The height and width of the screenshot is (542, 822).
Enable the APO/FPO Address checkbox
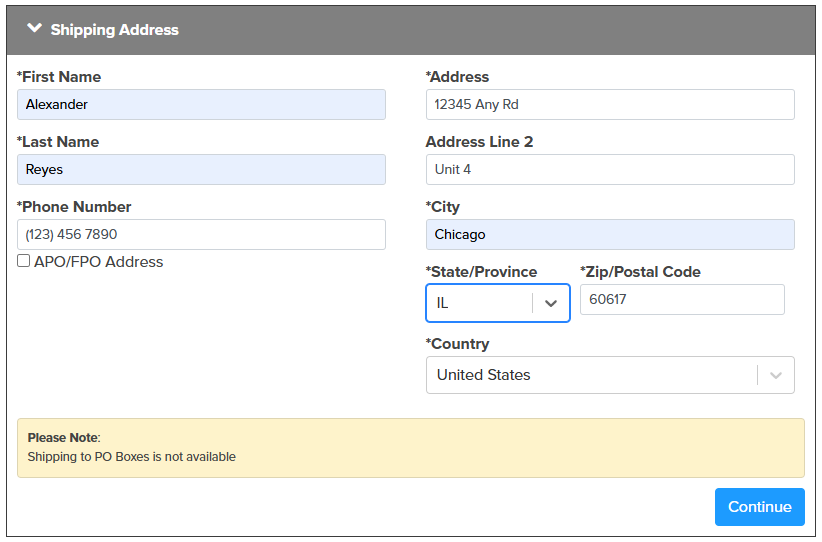click(x=24, y=261)
